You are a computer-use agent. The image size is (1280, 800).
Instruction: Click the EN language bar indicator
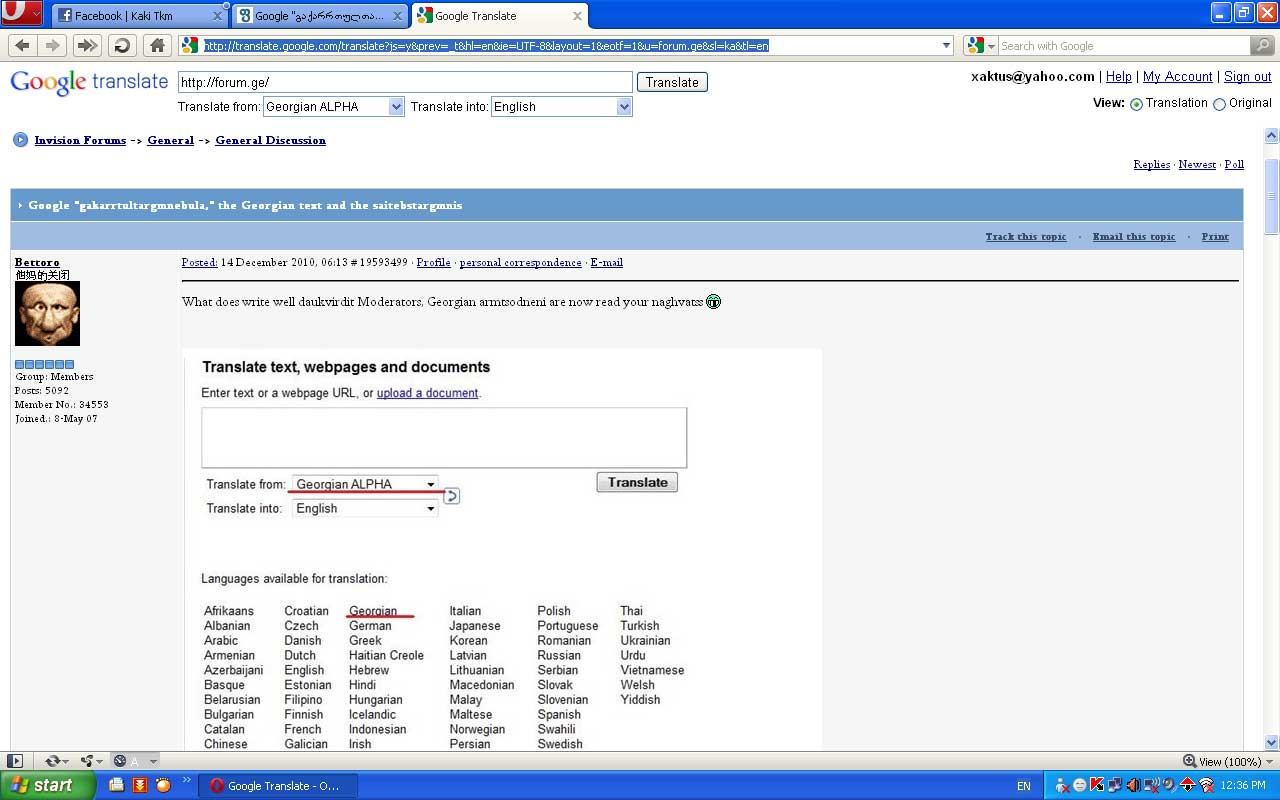pos(1023,786)
